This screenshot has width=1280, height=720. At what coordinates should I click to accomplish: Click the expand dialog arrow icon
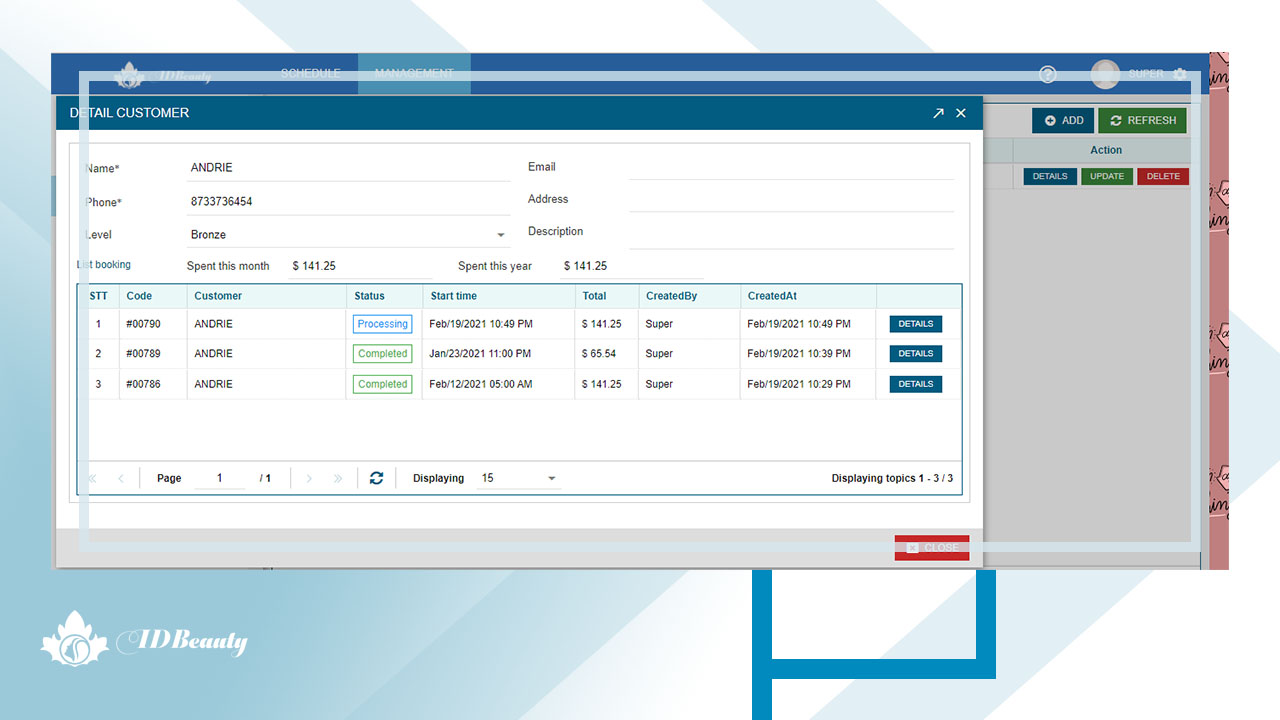coord(938,113)
